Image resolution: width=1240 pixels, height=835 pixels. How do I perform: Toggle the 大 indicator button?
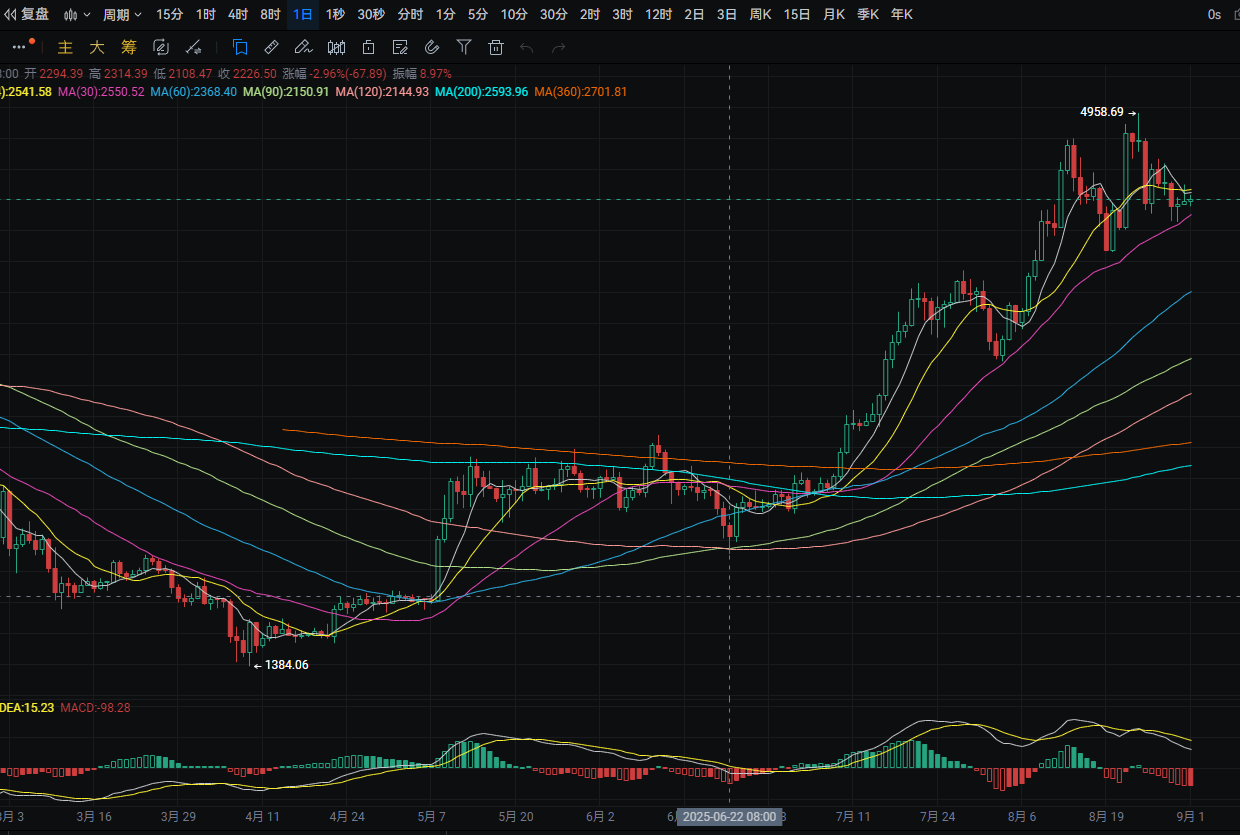(97, 47)
